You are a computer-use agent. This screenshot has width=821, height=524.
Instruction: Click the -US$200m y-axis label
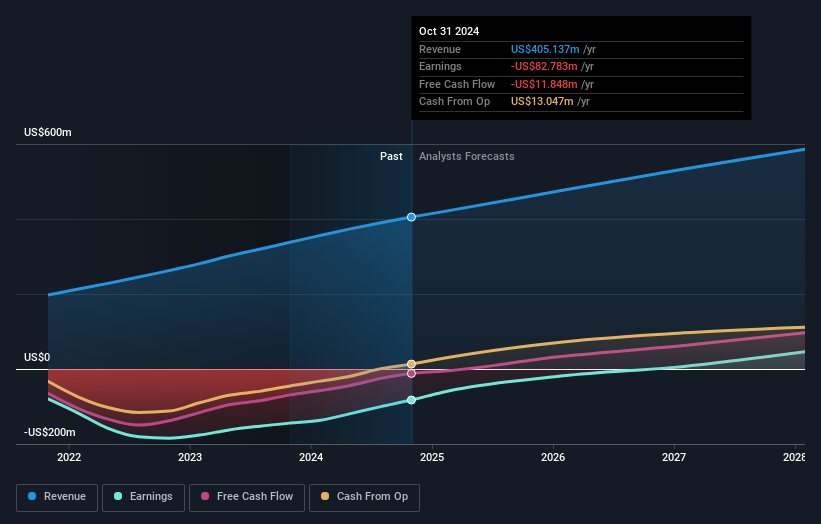(x=50, y=432)
